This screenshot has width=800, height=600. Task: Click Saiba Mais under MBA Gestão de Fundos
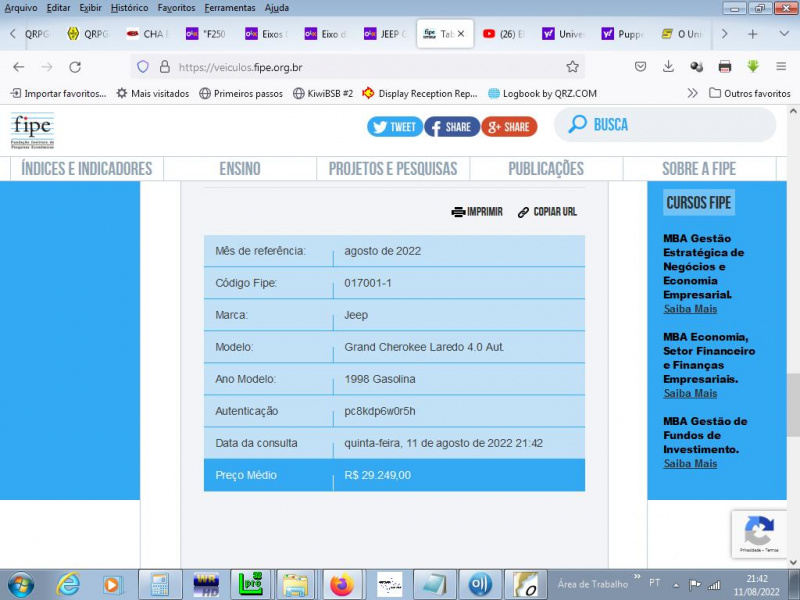pos(690,464)
